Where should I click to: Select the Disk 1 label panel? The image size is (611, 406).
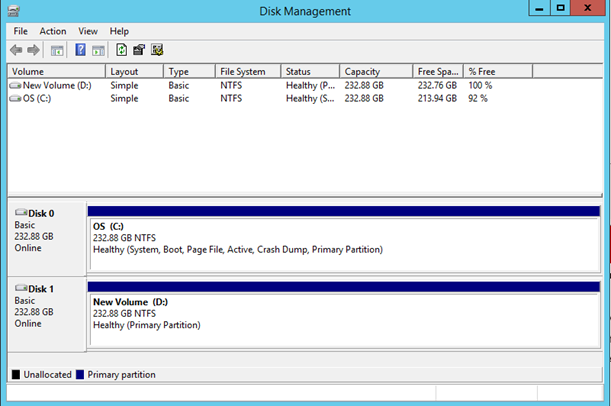pos(47,314)
